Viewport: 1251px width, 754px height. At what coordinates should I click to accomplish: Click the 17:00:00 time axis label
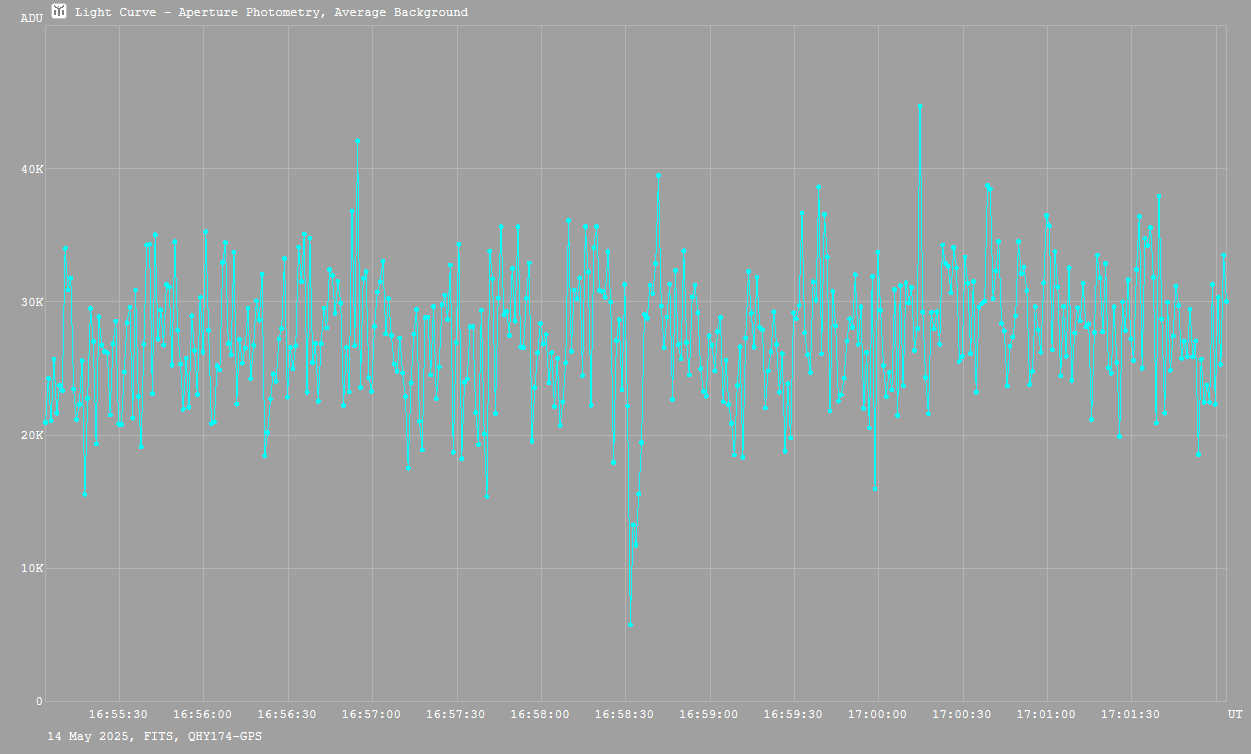(x=878, y=714)
